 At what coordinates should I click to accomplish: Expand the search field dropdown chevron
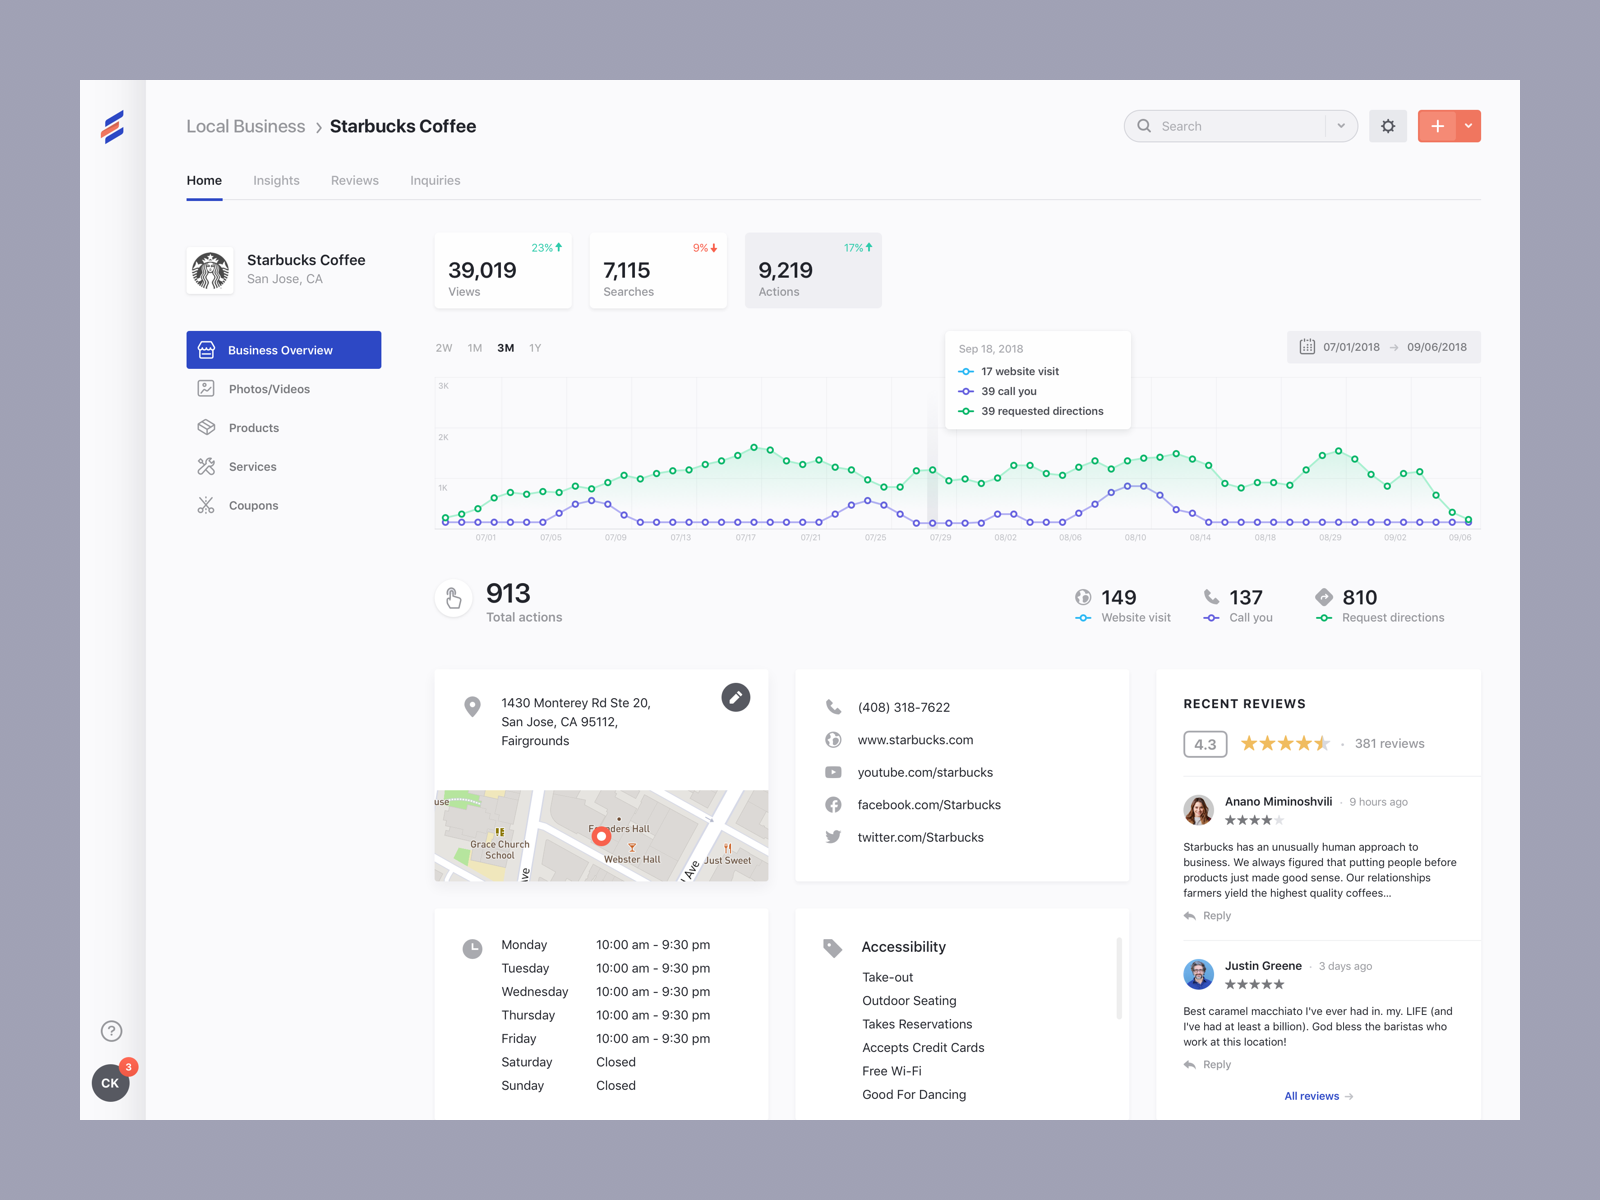point(1341,126)
